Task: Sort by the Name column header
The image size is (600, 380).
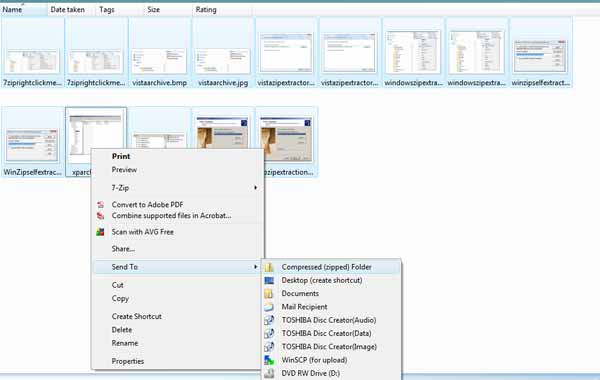Action: [24, 10]
